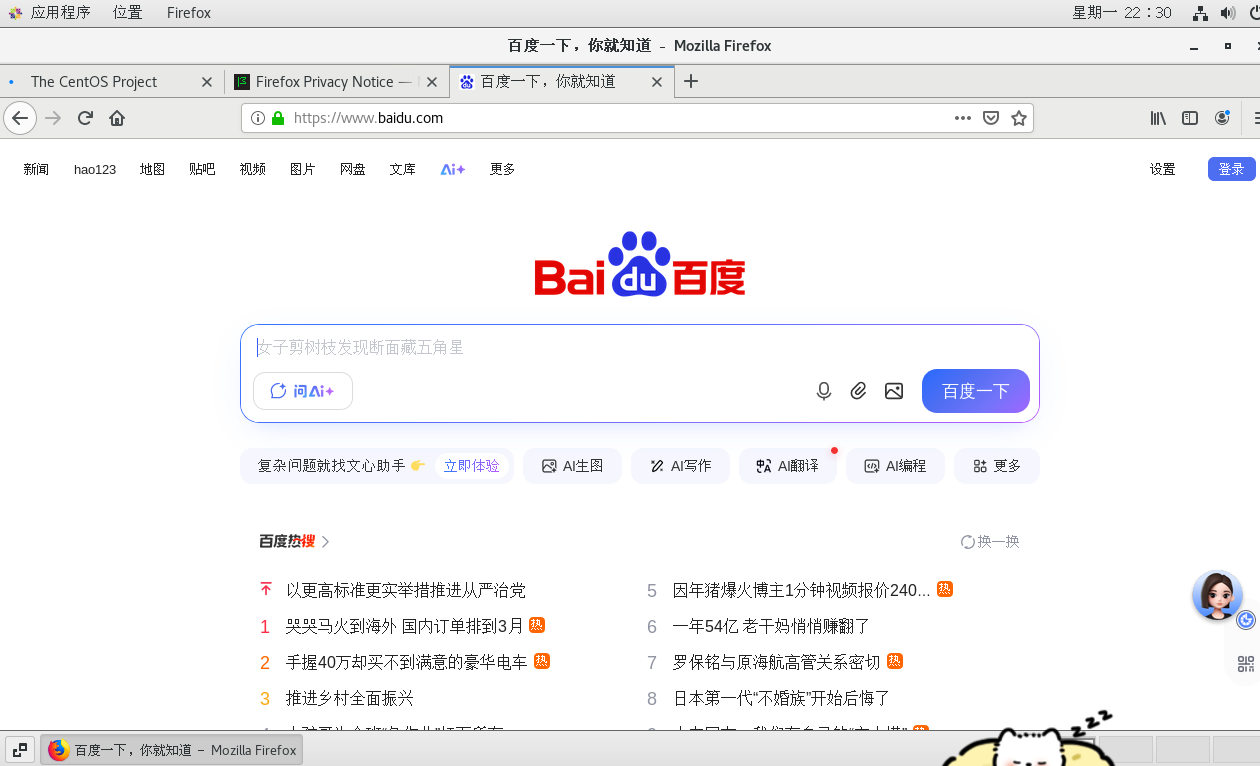Open the volume tray icon
This screenshot has width=1260, height=766.
[1228, 13]
